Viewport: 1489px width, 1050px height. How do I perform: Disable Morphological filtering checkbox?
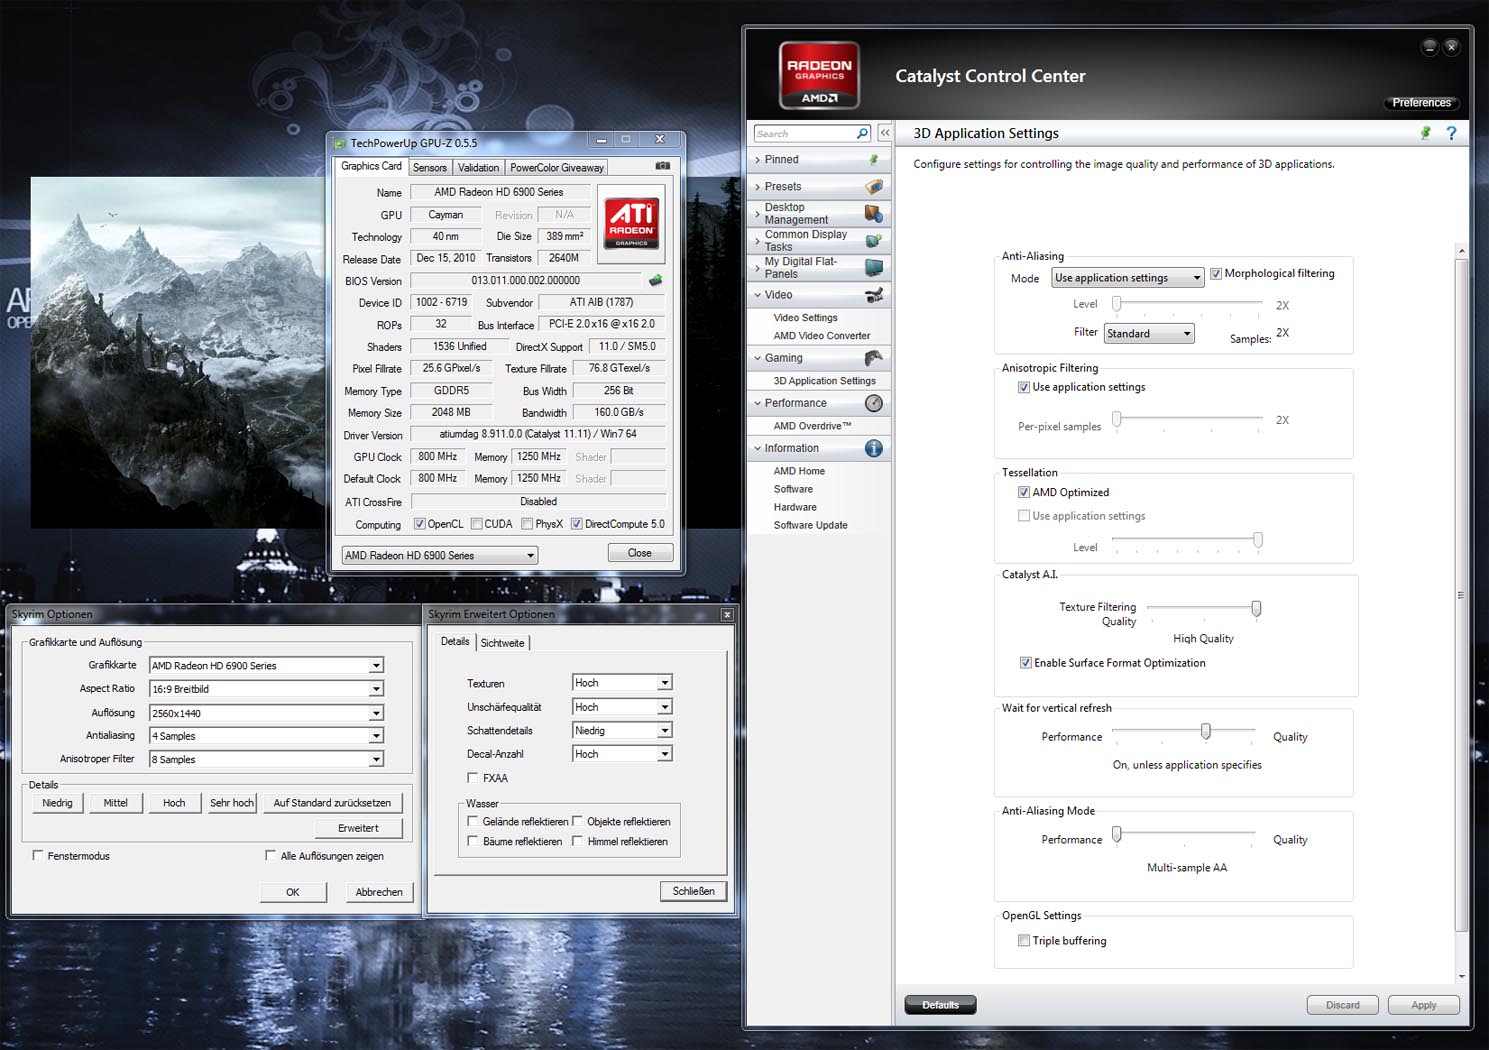(x=1216, y=274)
